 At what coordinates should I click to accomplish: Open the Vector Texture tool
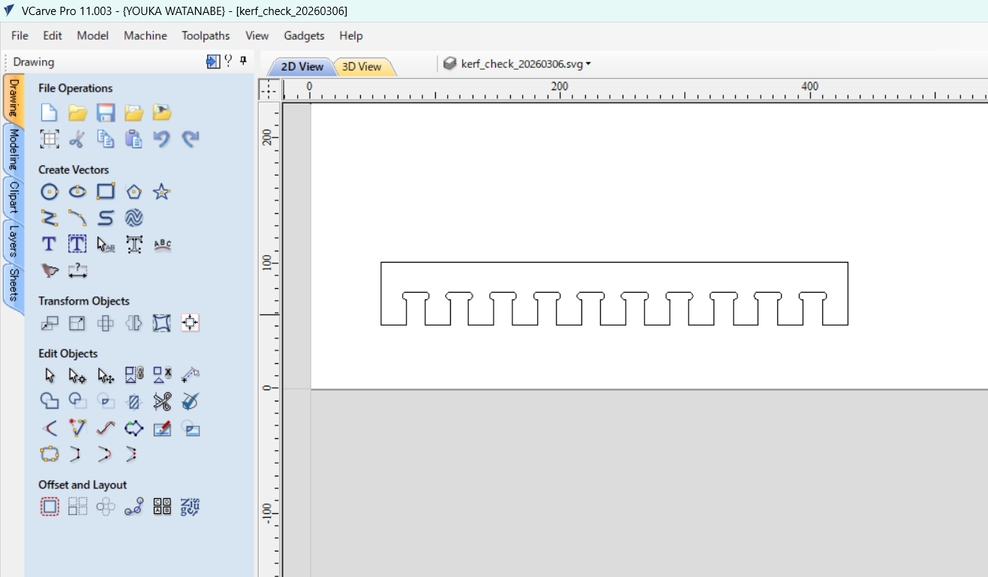coord(134,218)
